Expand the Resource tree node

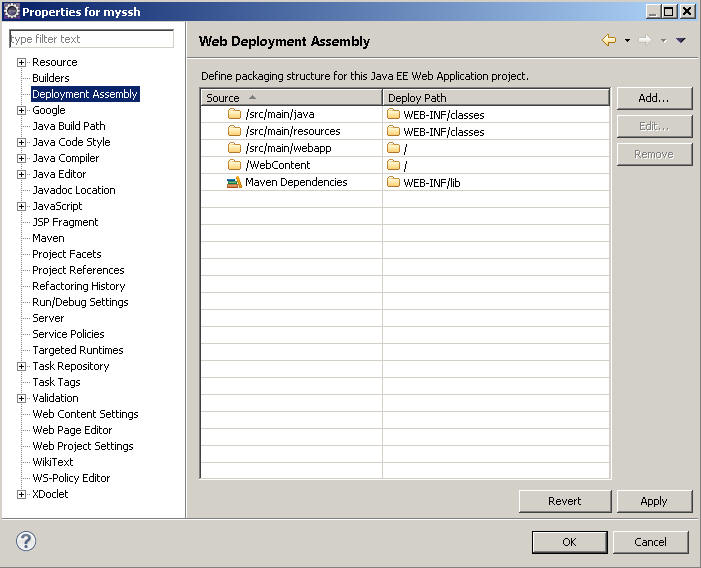tap(21, 62)
